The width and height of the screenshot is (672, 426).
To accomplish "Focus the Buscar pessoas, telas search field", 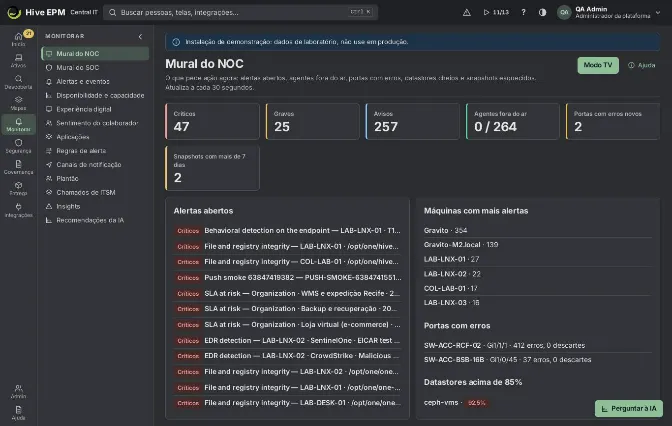I will coord(240,12).
